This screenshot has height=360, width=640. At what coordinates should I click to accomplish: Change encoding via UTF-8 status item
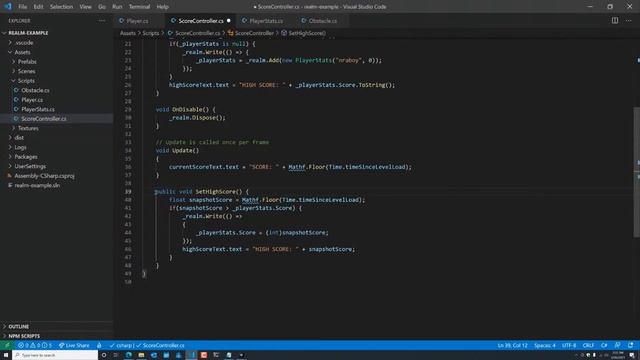point(569,345)
